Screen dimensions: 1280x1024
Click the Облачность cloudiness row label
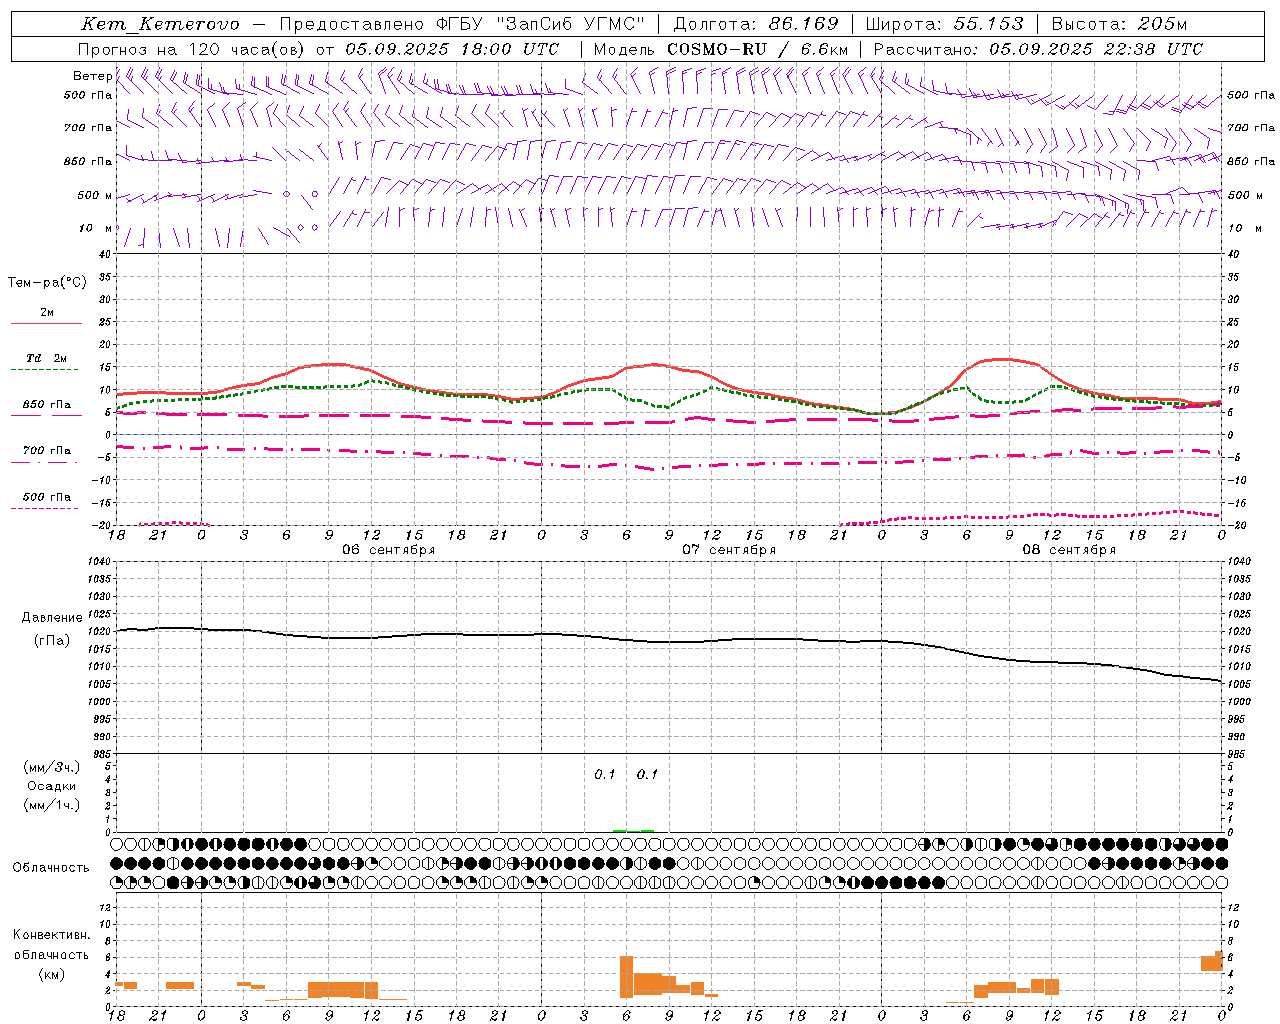click(51, 868)
